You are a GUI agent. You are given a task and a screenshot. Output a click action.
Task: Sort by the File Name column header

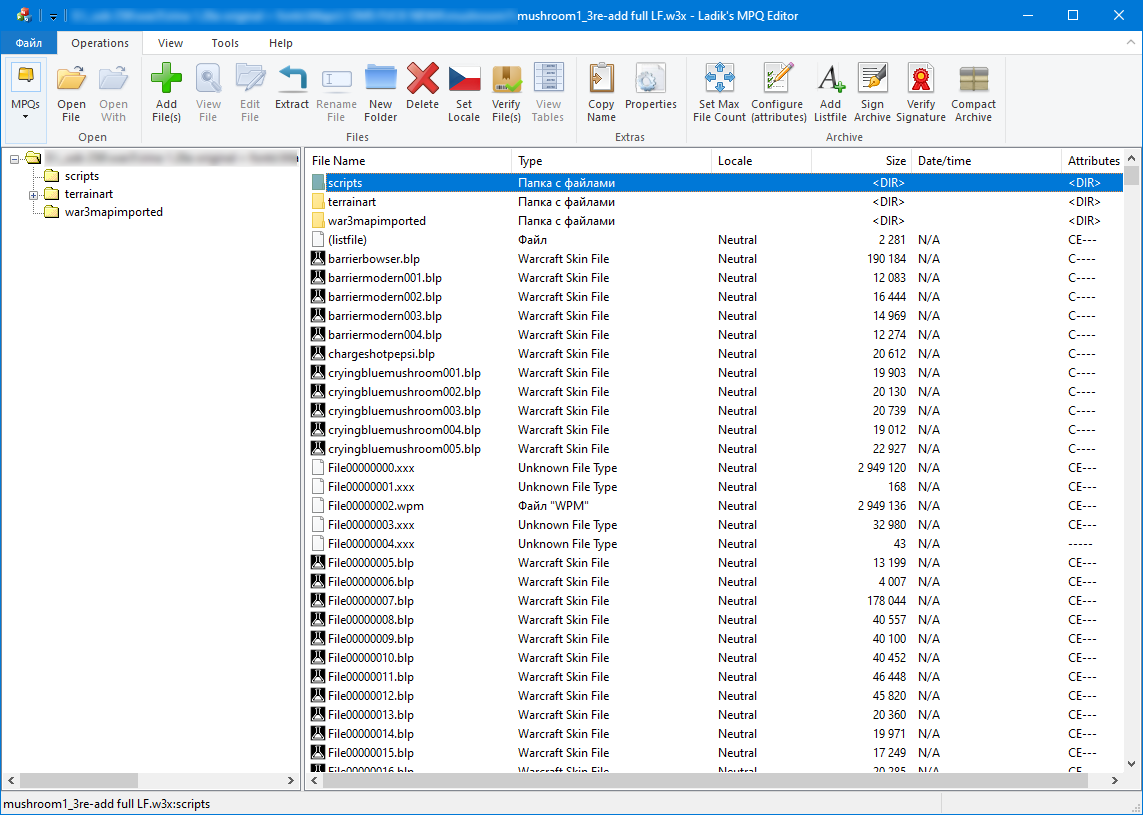tap(409, 161)
